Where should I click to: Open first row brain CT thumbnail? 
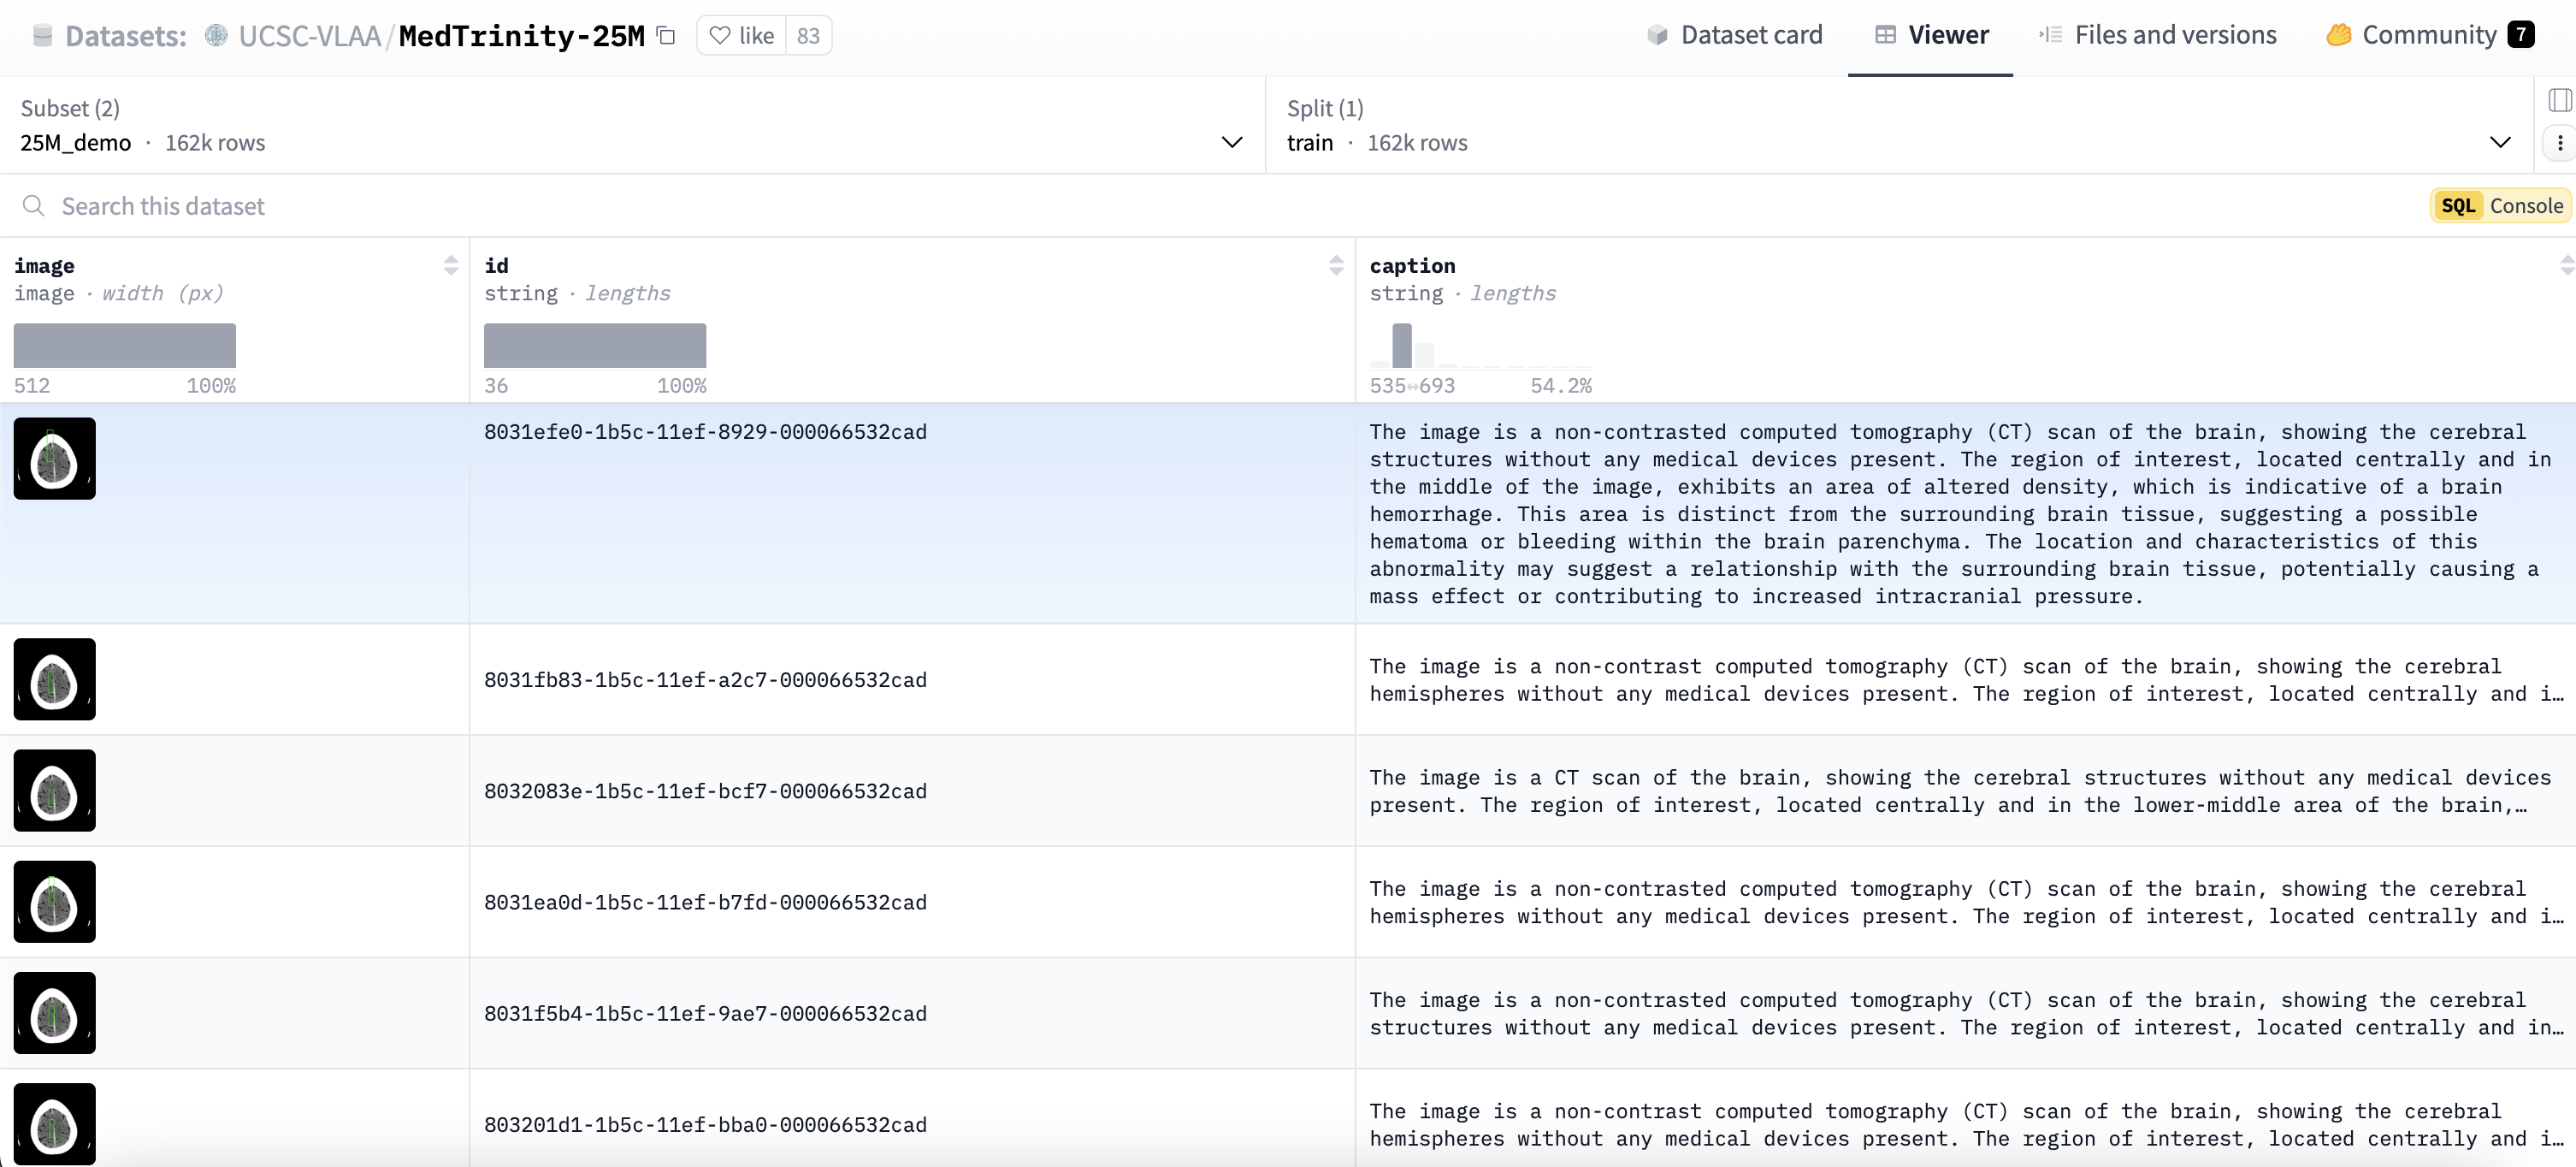[x=55, y=459]
